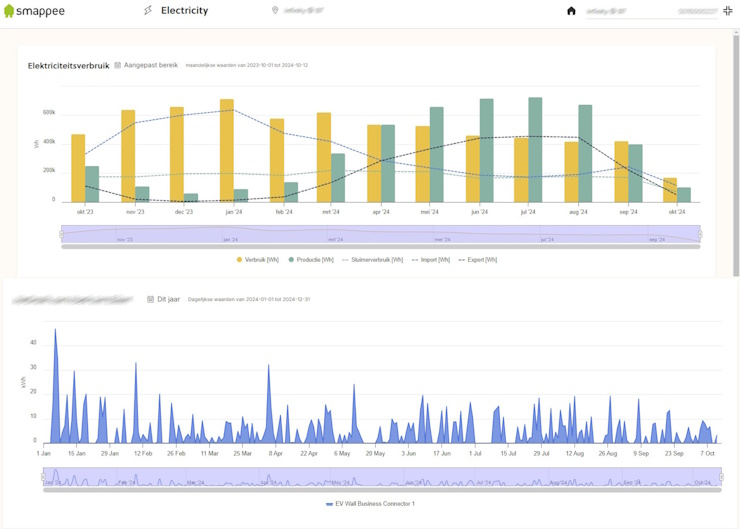Click the home icon

(571, 11)
